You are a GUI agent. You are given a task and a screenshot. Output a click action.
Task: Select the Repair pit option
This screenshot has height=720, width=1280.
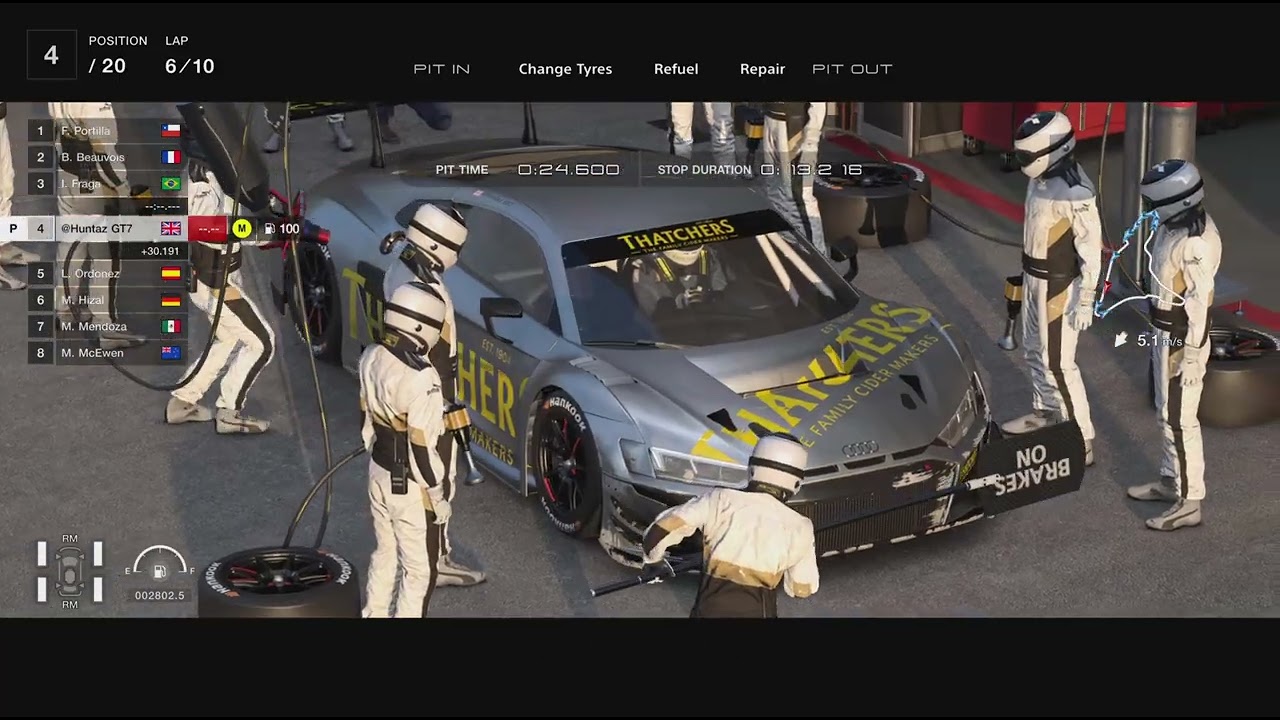[762, 69]
